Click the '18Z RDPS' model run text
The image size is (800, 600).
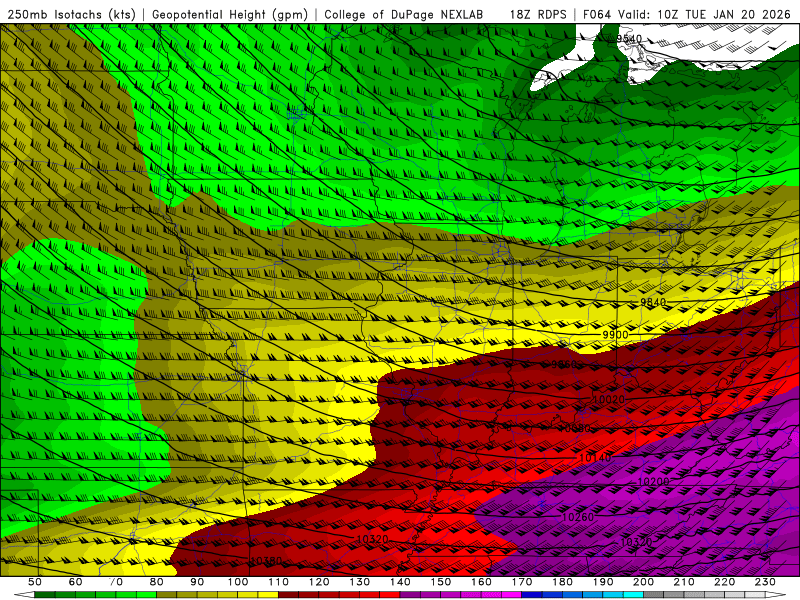pyautogui.click(x=538, y=14)
